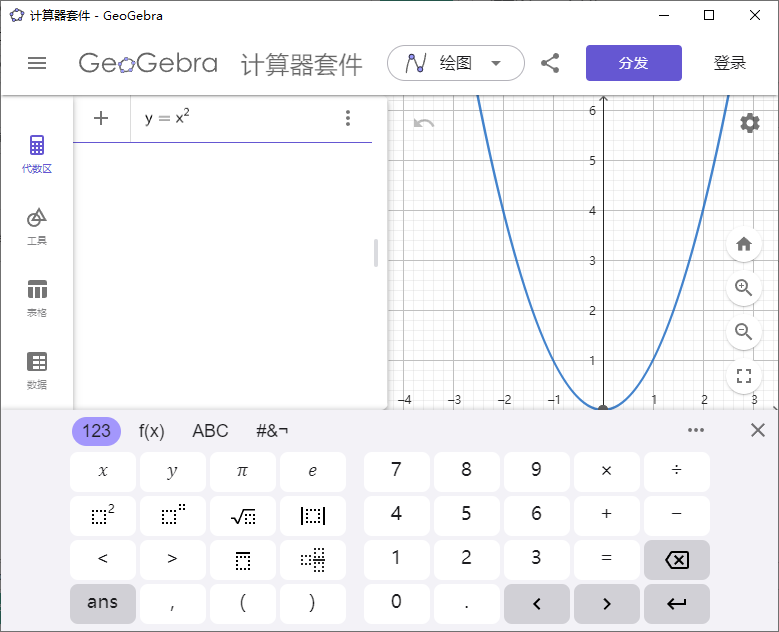This screenshot has height=632, width=779.
Task: Tap the multiply key
Action: point(607,472)
